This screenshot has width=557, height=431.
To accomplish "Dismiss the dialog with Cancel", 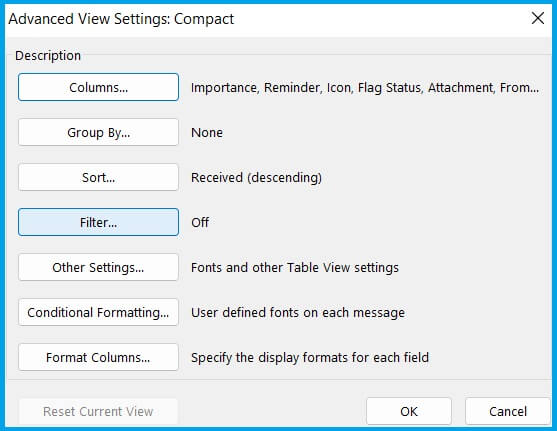I will (508, 411).
